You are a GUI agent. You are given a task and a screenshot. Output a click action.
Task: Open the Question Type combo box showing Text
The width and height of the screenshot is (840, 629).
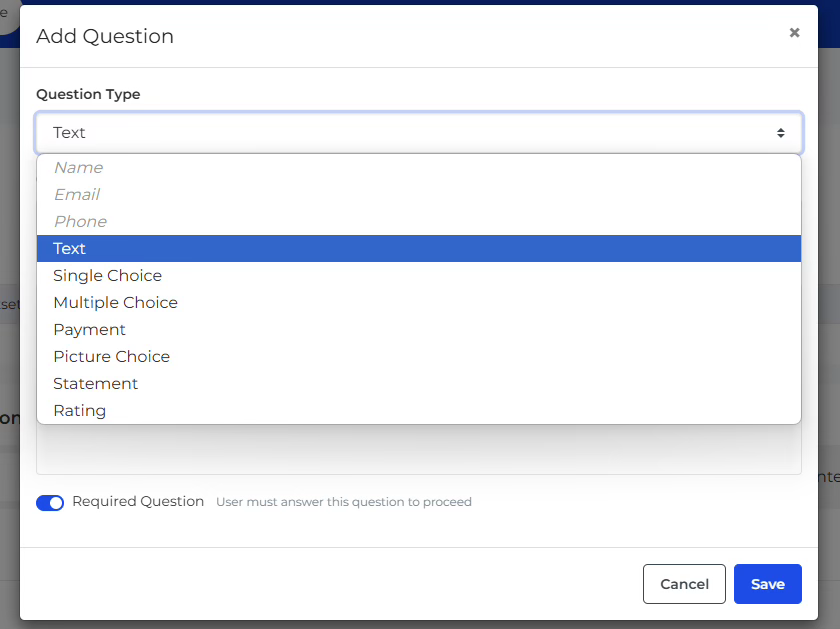pos(419,133)
